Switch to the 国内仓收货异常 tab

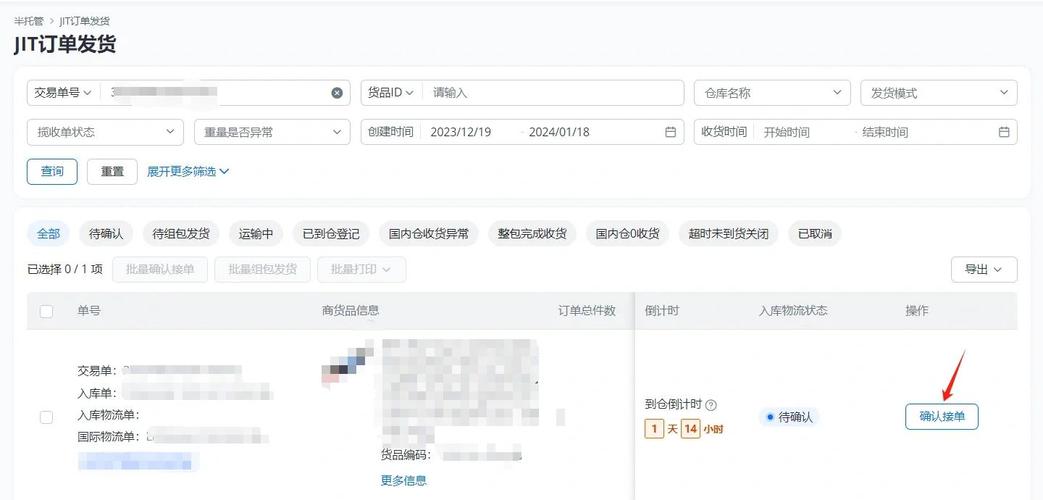pyautogui.click(x=428, y=234)
